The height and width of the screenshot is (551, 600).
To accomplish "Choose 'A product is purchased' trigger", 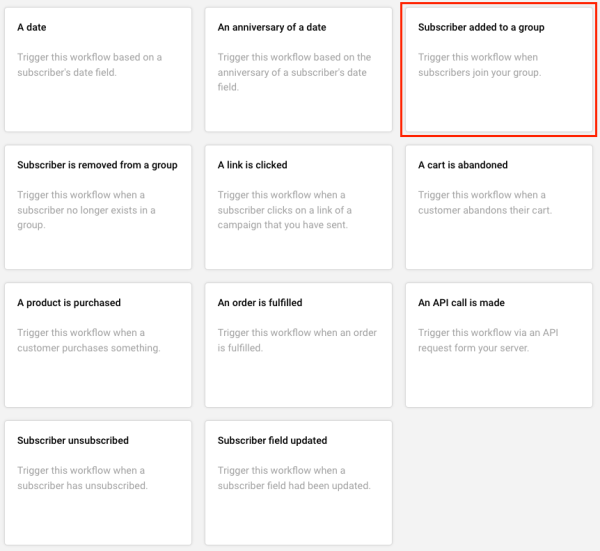I will pyautogui.click(x=98, y=345).
